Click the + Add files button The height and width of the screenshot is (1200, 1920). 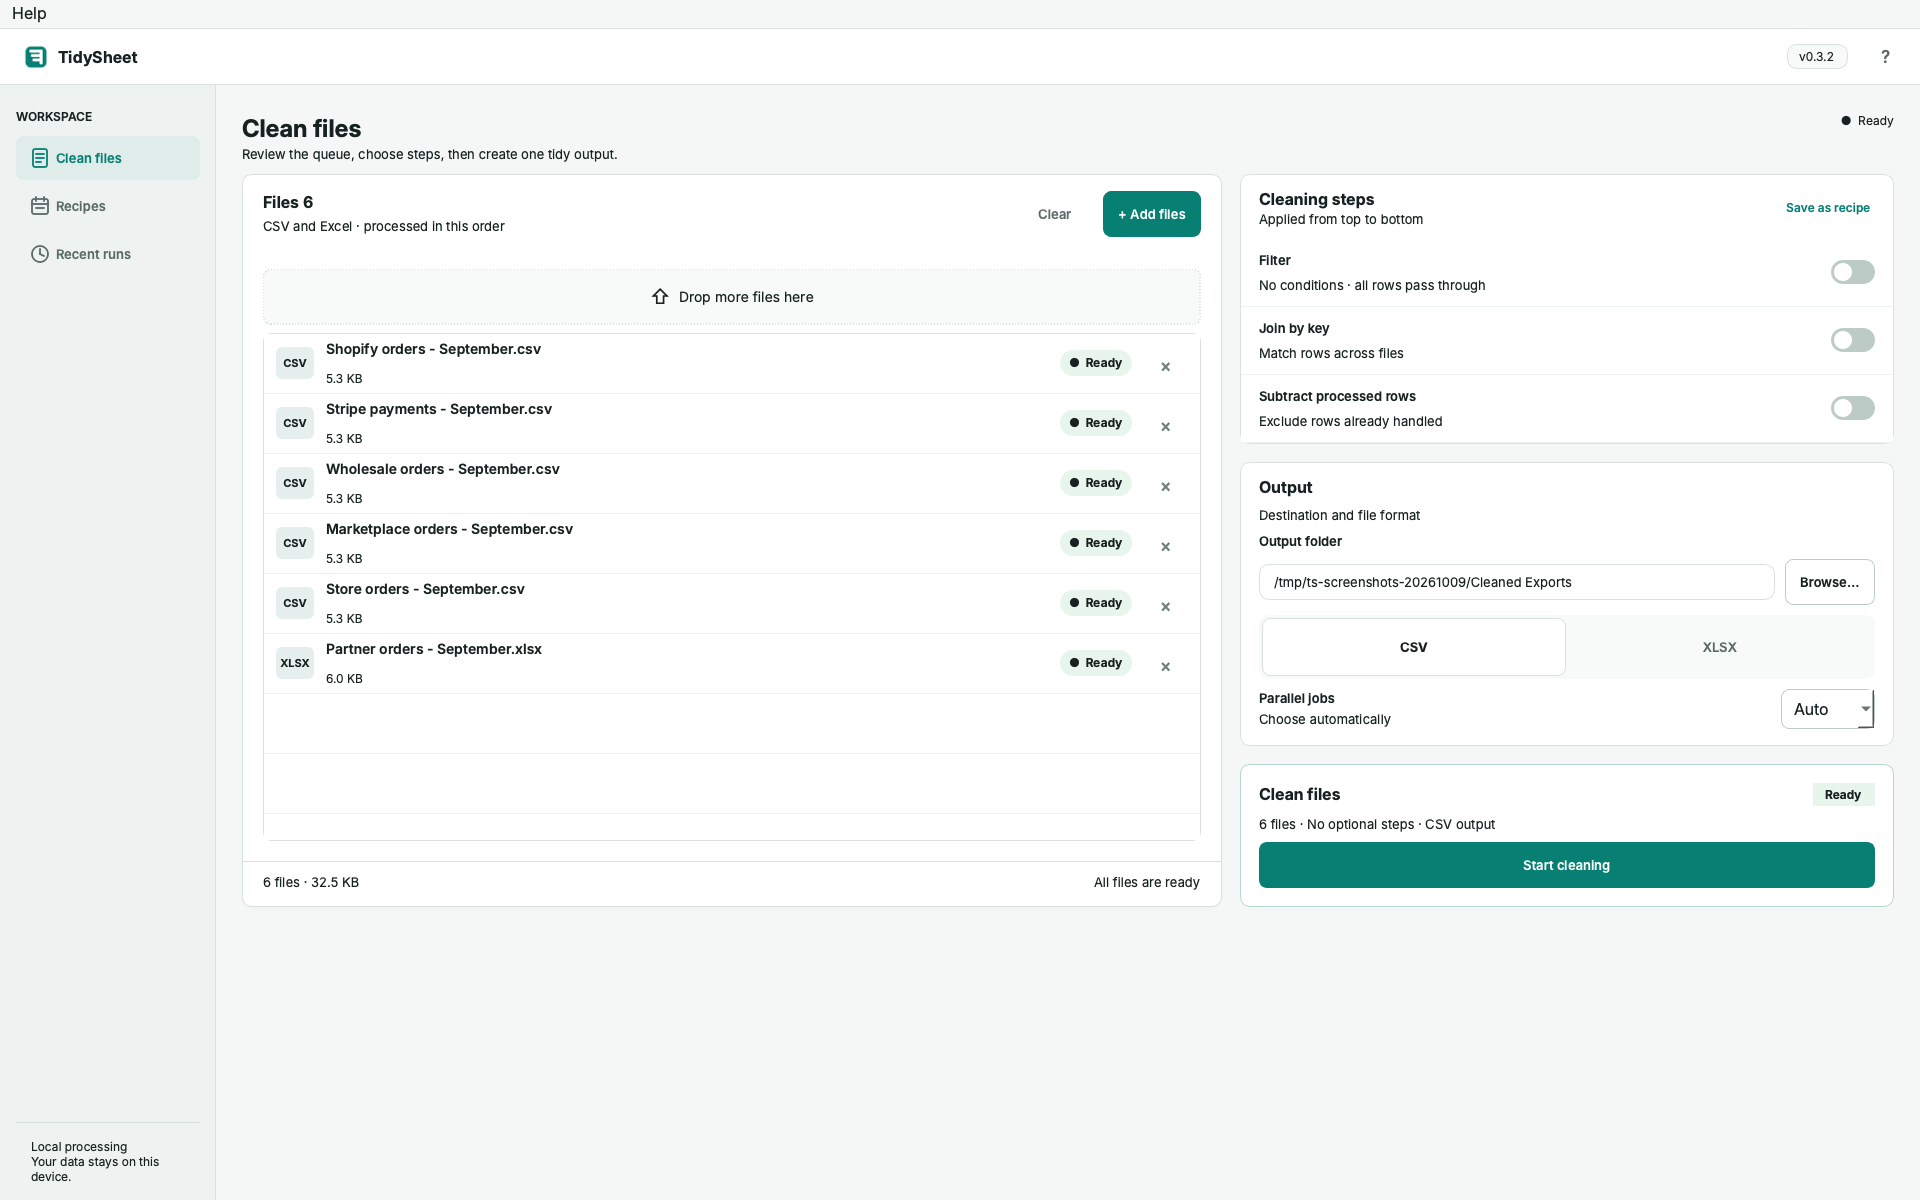[1152, 214]
